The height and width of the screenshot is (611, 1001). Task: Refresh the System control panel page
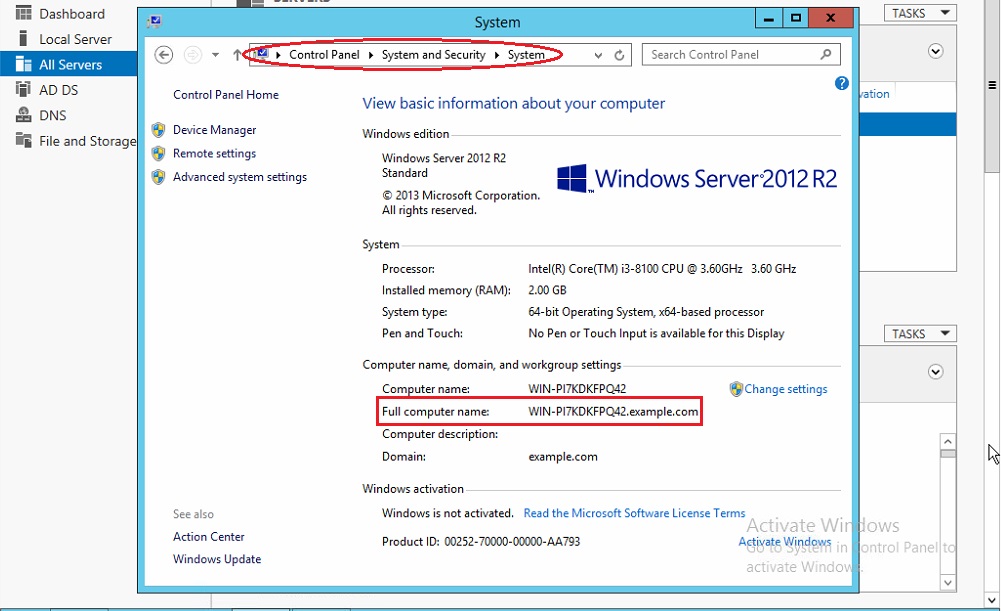coord(619,56)
